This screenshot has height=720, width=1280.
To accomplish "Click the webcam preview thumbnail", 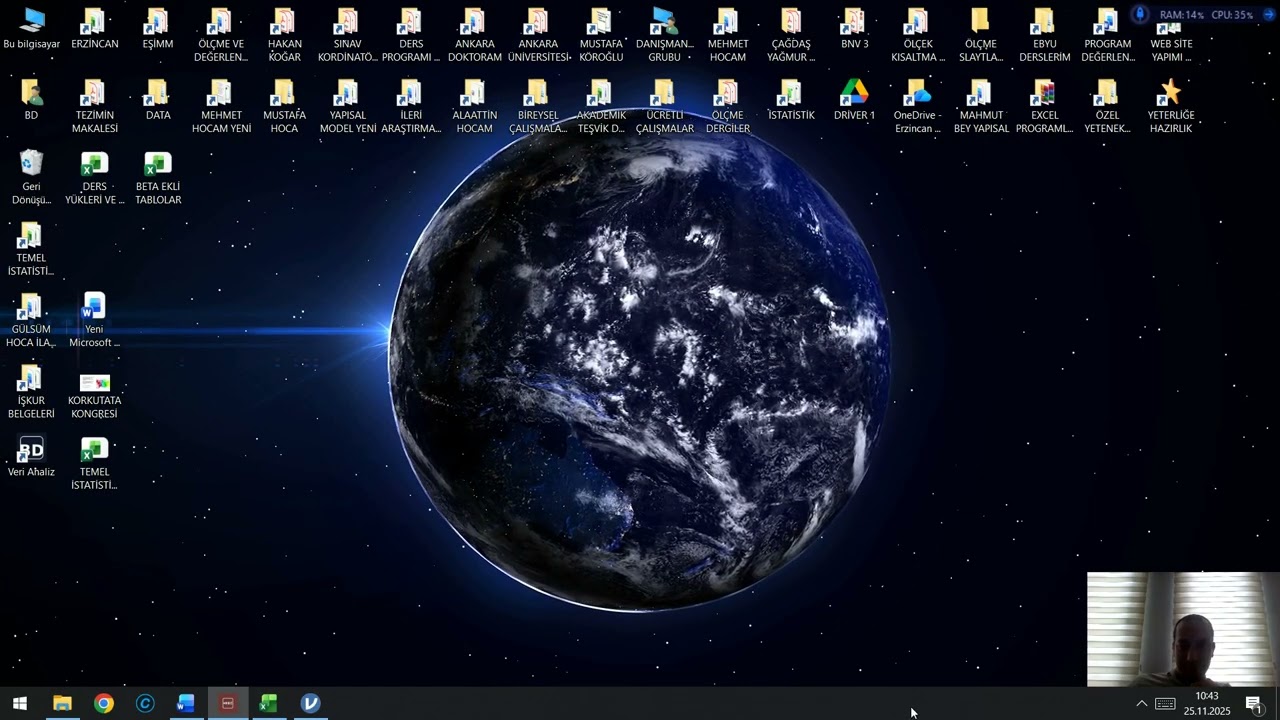I will coord(1183,629).
